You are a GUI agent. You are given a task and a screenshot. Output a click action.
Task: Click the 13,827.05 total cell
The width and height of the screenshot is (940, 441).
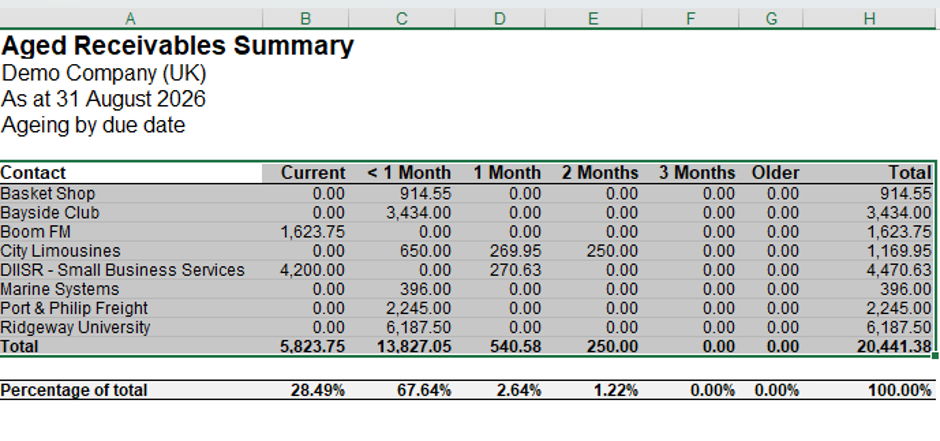point(401,346)
